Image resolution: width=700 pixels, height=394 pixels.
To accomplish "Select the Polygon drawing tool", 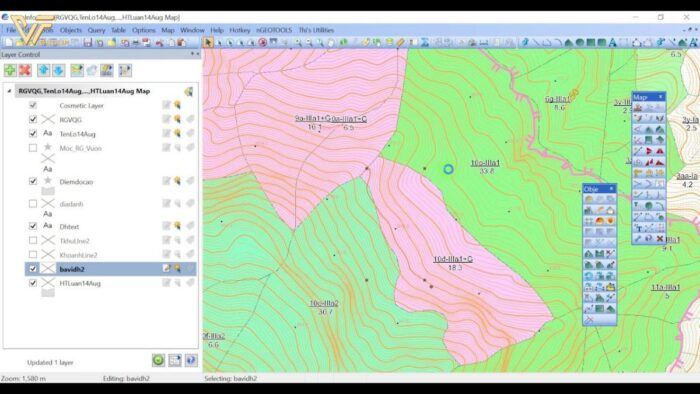I will point(569,43).
